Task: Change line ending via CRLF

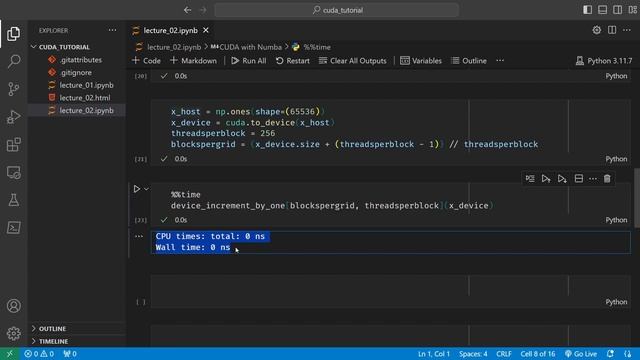Action: point(504,354)
